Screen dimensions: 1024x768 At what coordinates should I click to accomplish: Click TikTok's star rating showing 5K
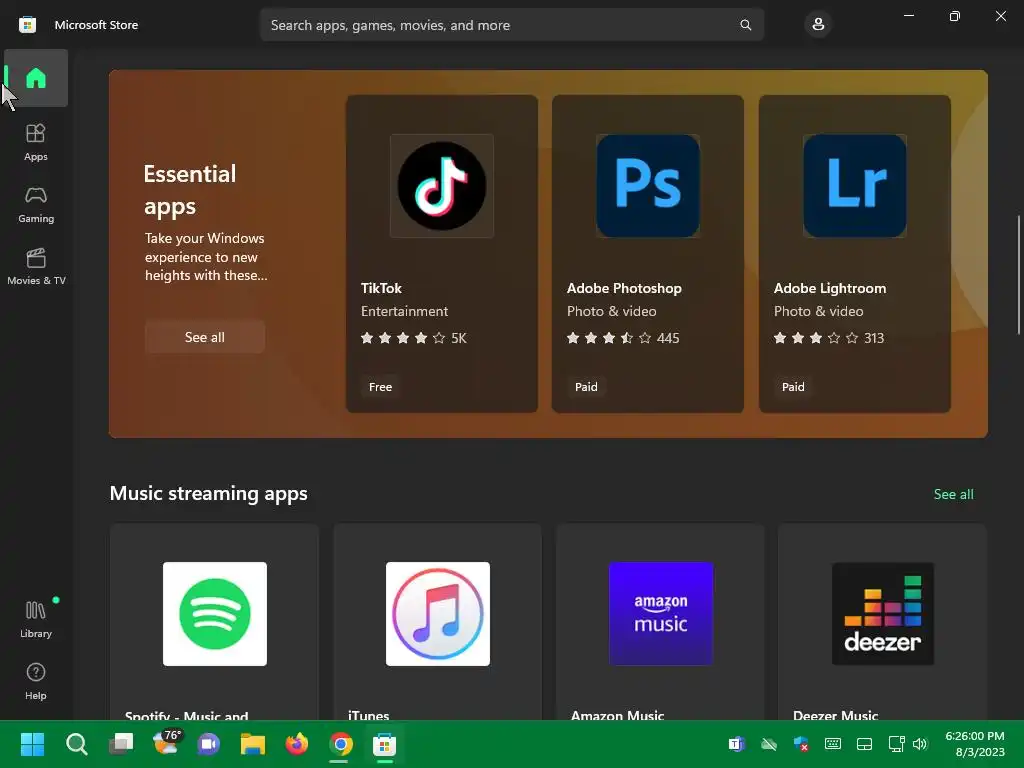pyautogui.click(x=414, y=338)
